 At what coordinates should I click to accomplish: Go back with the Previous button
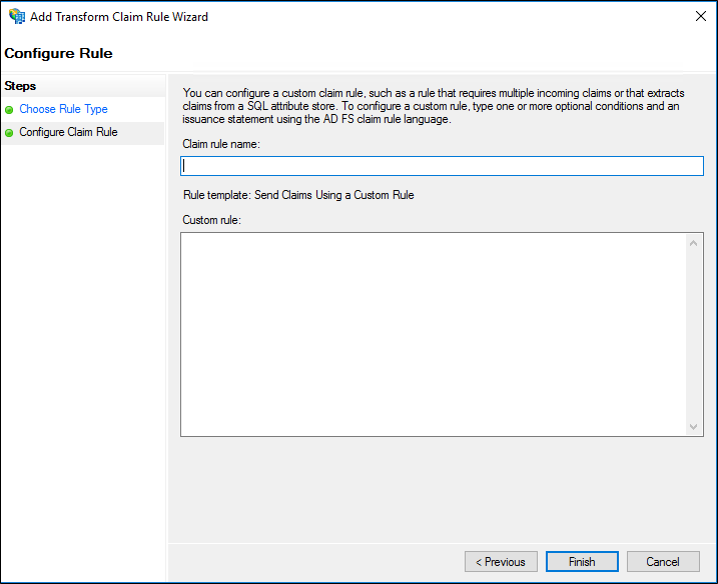pyautogui.click(x=501, y=562)
